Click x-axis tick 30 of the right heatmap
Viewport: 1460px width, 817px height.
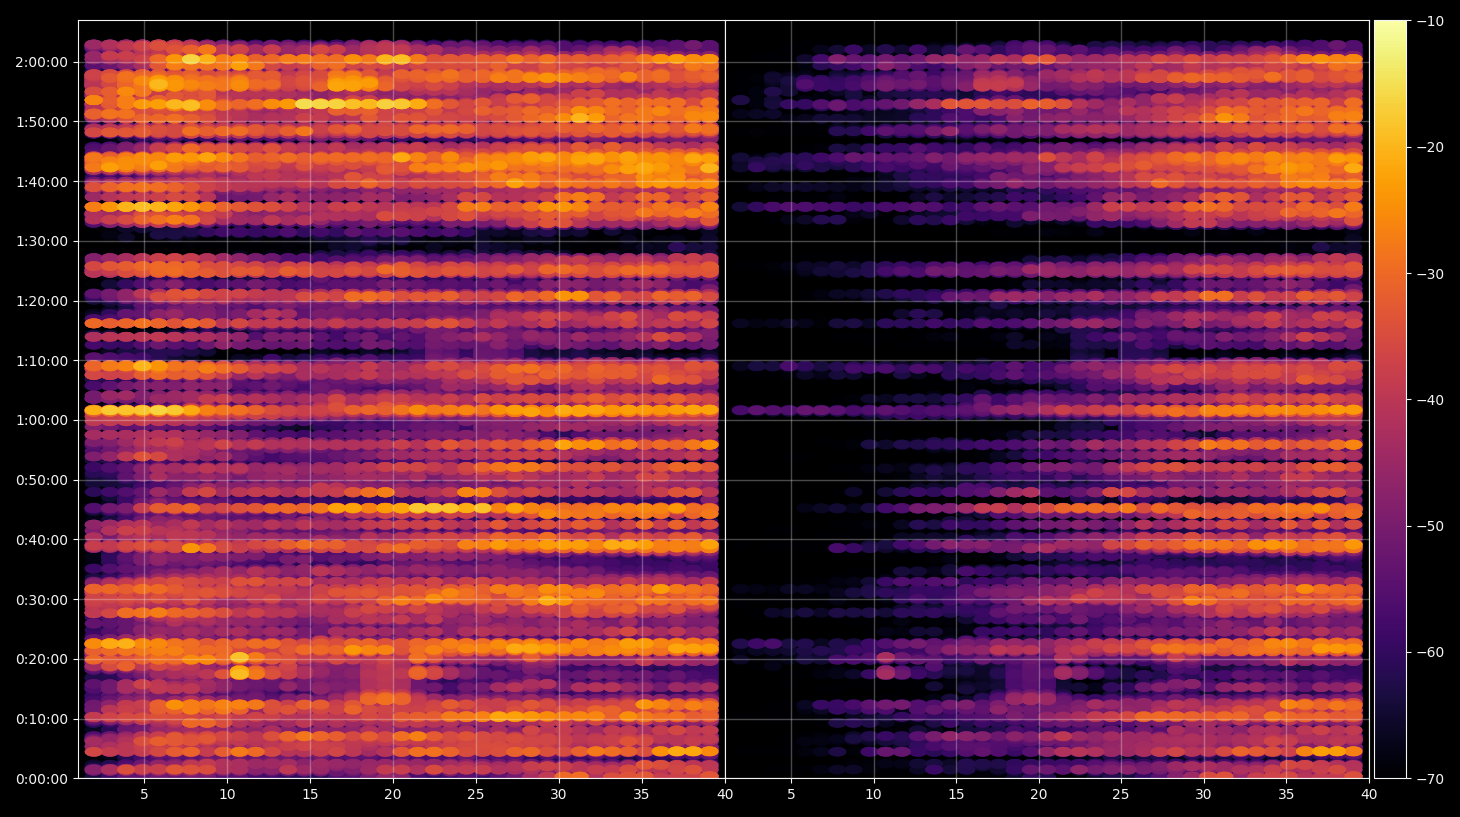[1203, 795]
